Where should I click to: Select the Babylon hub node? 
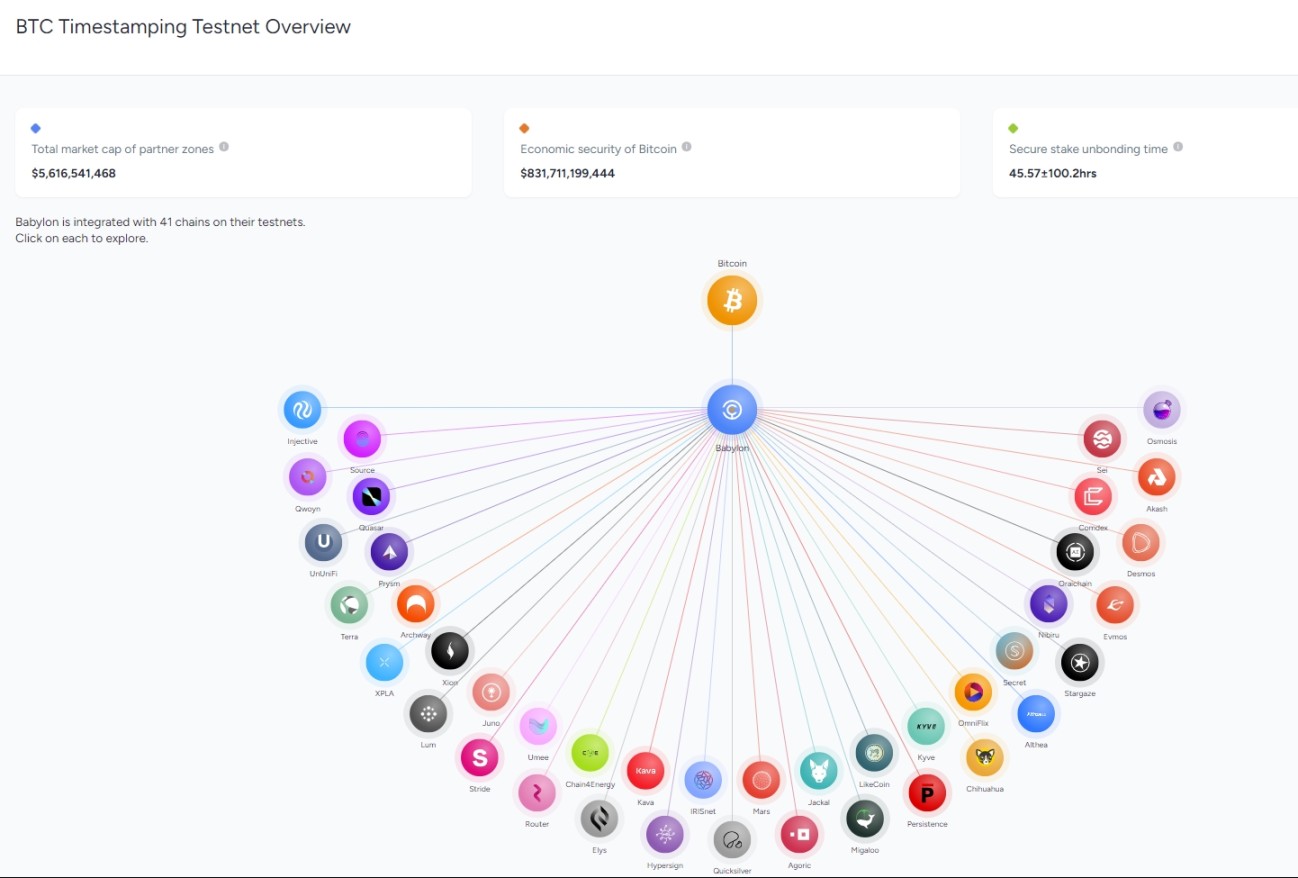[x=732, y=410]
